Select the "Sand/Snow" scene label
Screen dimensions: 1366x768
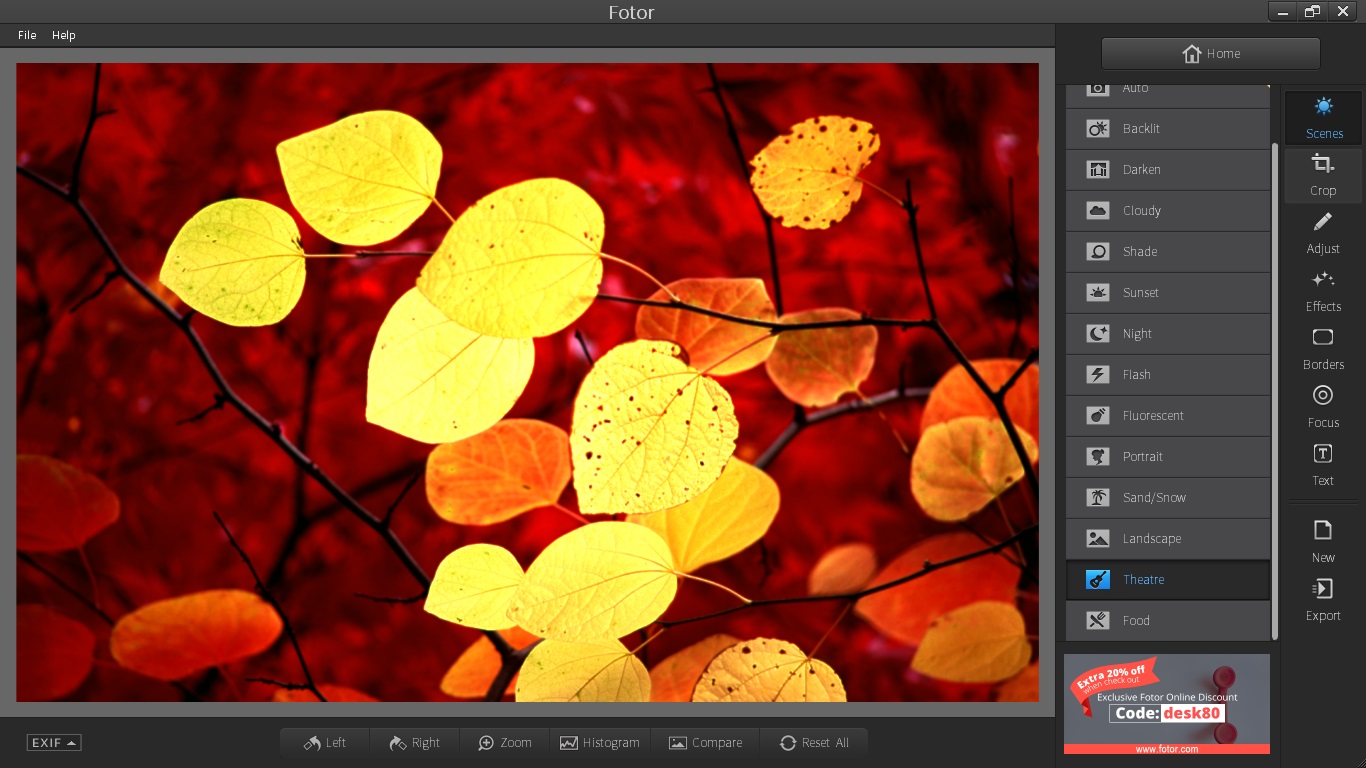(1154, 498)
